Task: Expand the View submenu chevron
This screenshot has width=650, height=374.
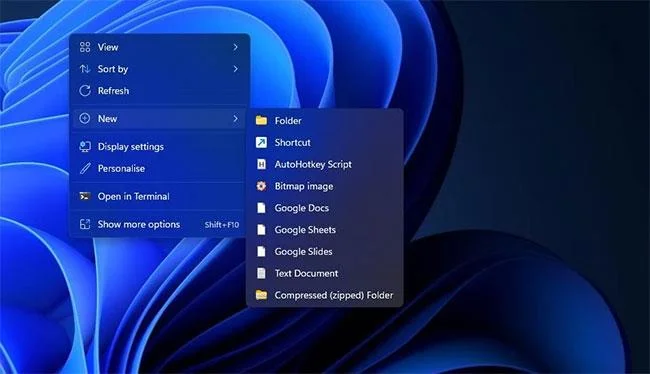Action: [235, 47]
